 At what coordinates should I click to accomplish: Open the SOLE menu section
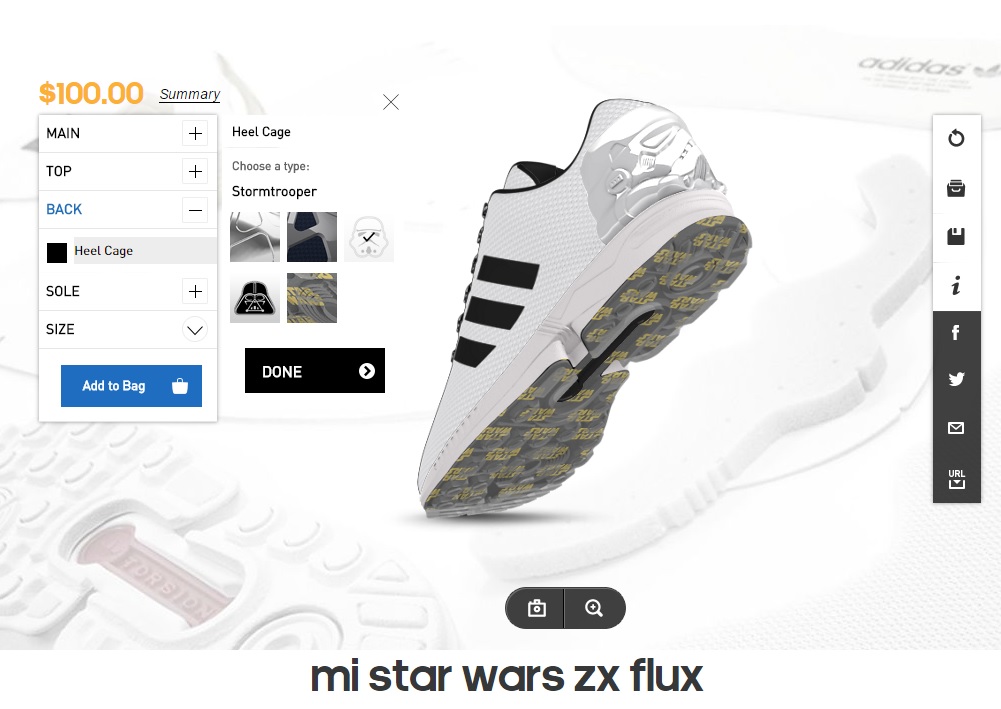click(128, 291)
